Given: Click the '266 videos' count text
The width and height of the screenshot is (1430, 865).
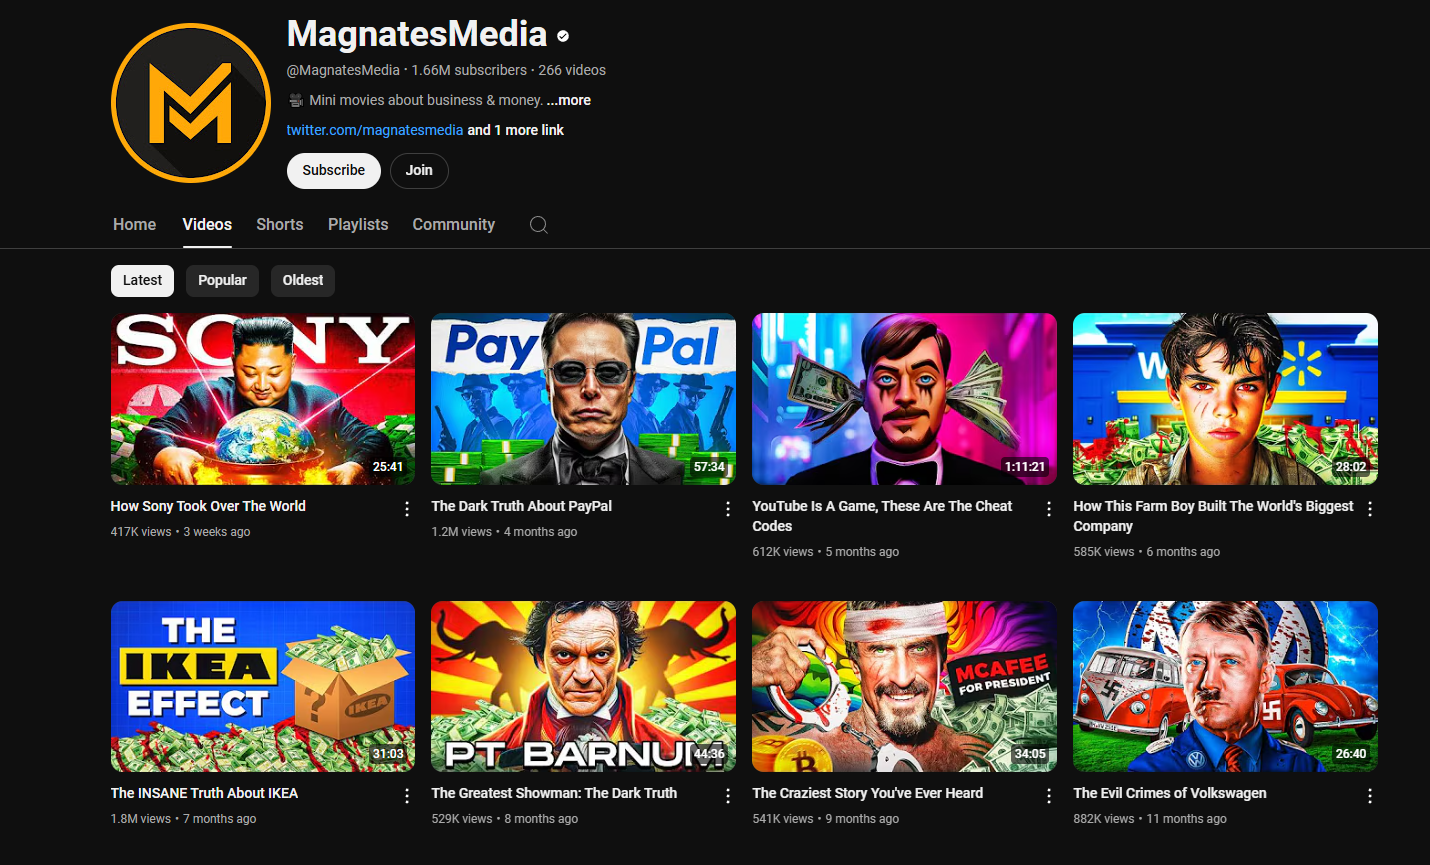Looking at the screenshot, I should coord(572,70).
